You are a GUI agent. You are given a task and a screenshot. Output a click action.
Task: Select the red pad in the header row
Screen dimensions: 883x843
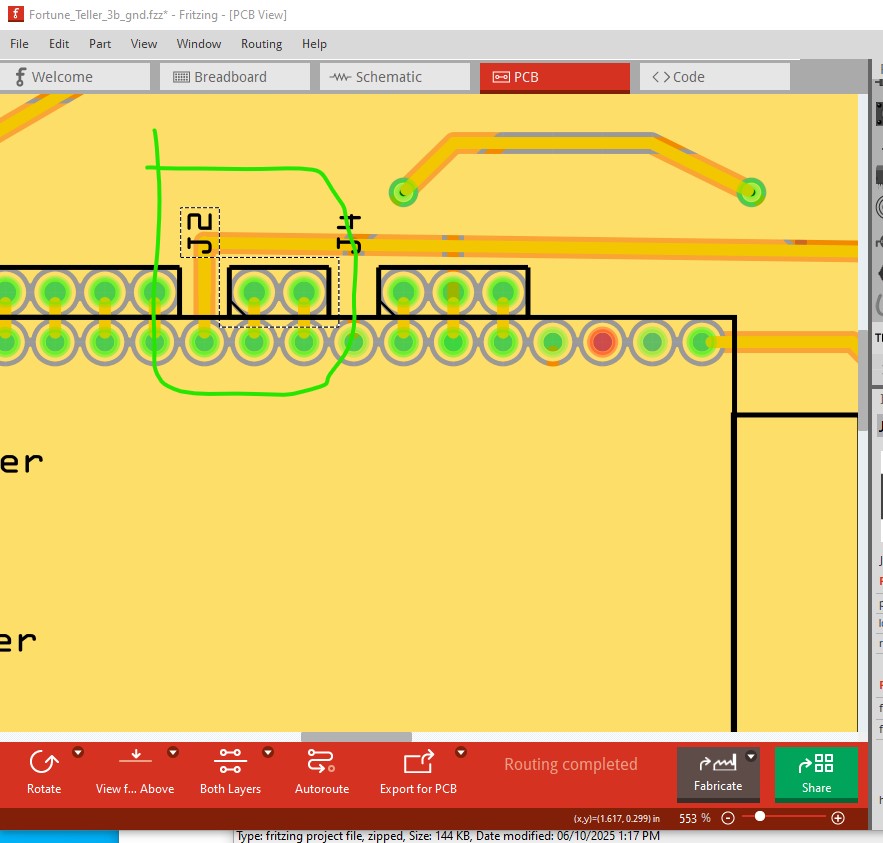[602, 343]
